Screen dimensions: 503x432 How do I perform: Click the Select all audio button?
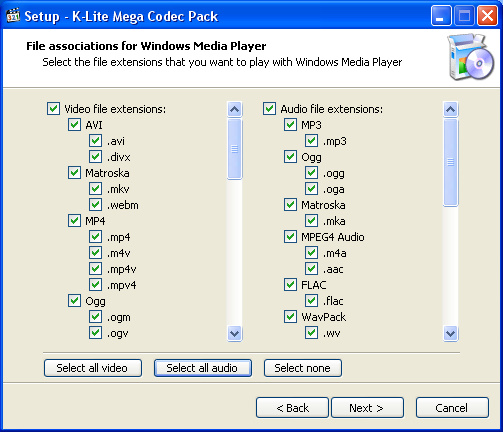click(x=203, y=368)
